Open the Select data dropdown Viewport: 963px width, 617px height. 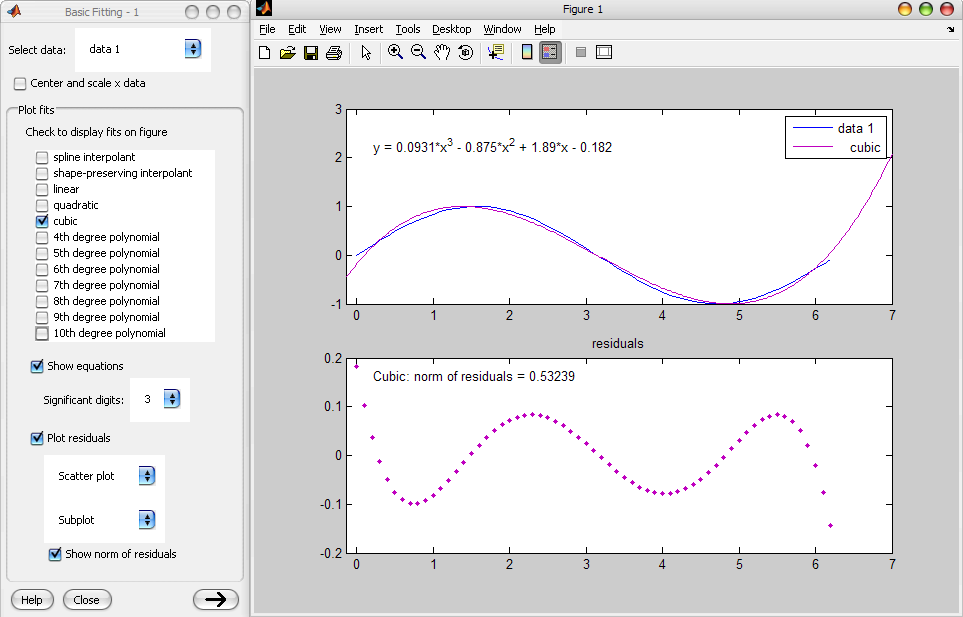[193, 49]
